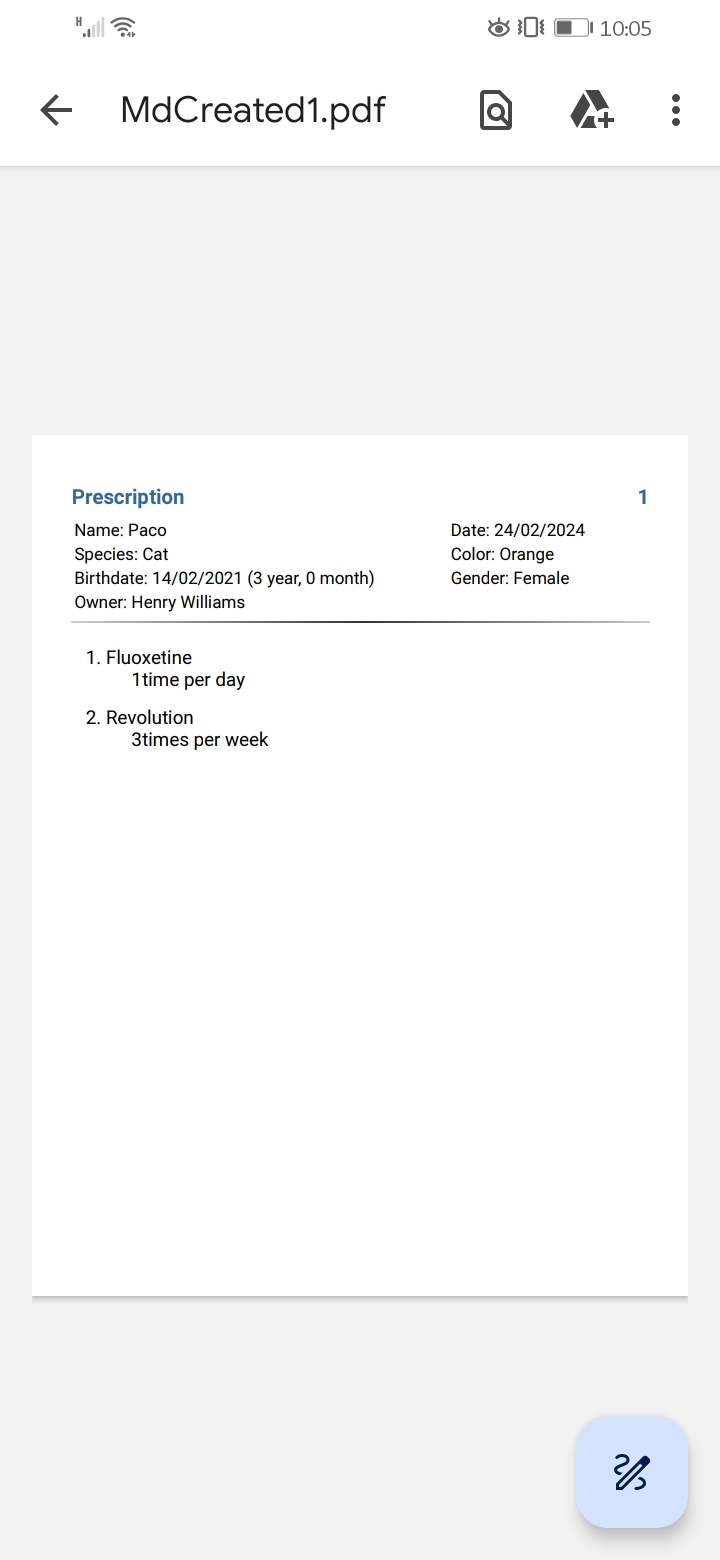The width and height of the screenshot is (720, 1560).
Task: Tap the vibrate mode status icon
Action: pos(532,28)
